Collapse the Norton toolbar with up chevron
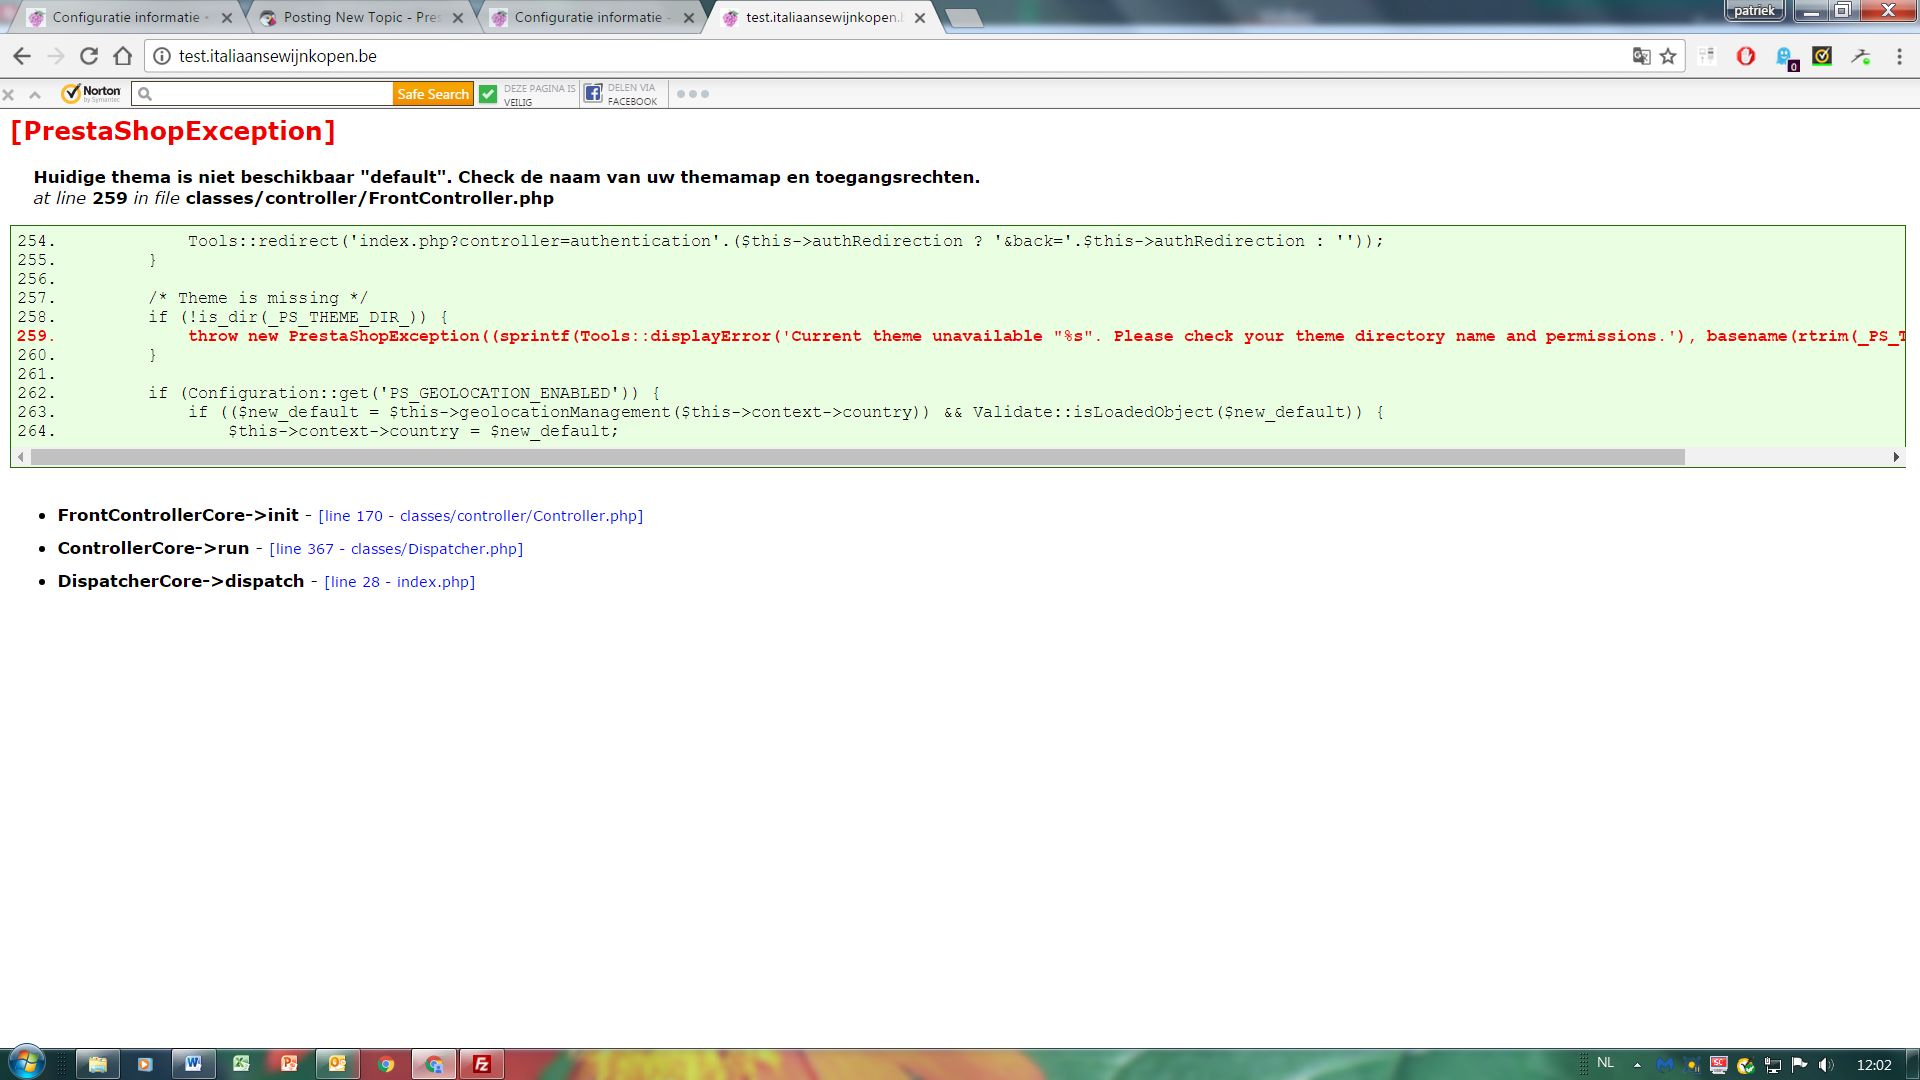This screenshot has height=1080, width=1920. click(x=35, y=95)
